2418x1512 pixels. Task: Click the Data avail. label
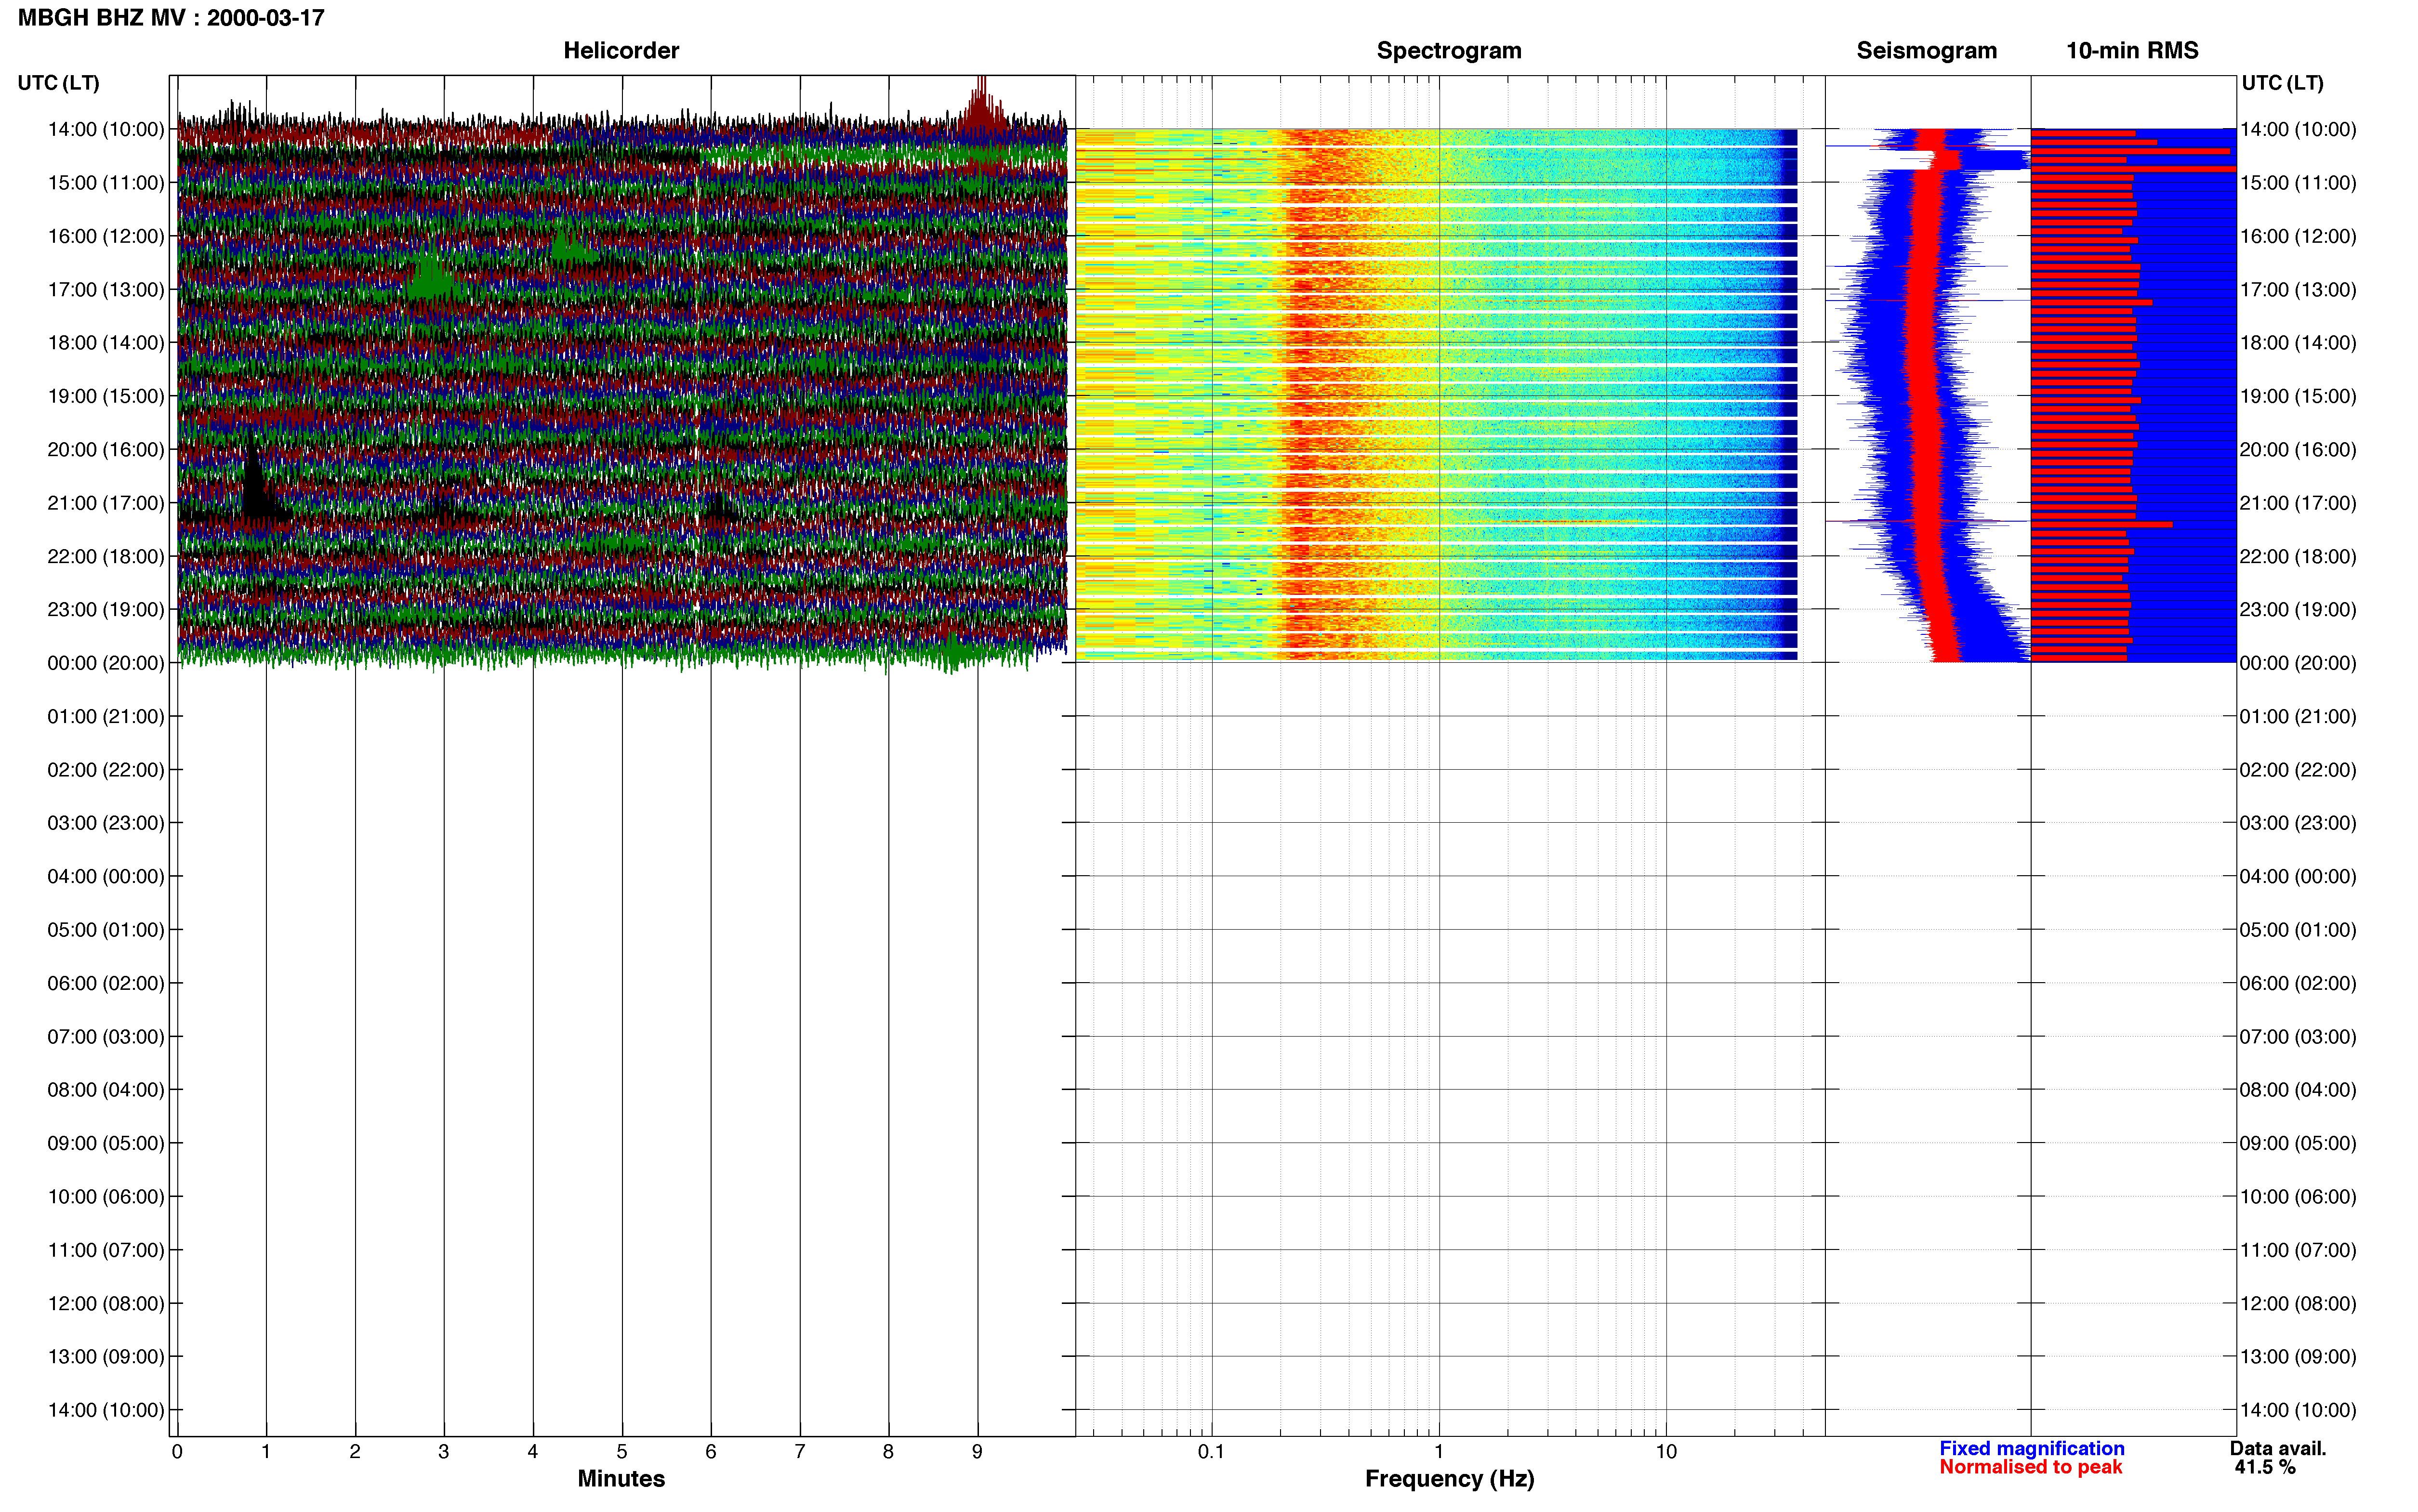pyautogui.click(x=2278, y=1448)
